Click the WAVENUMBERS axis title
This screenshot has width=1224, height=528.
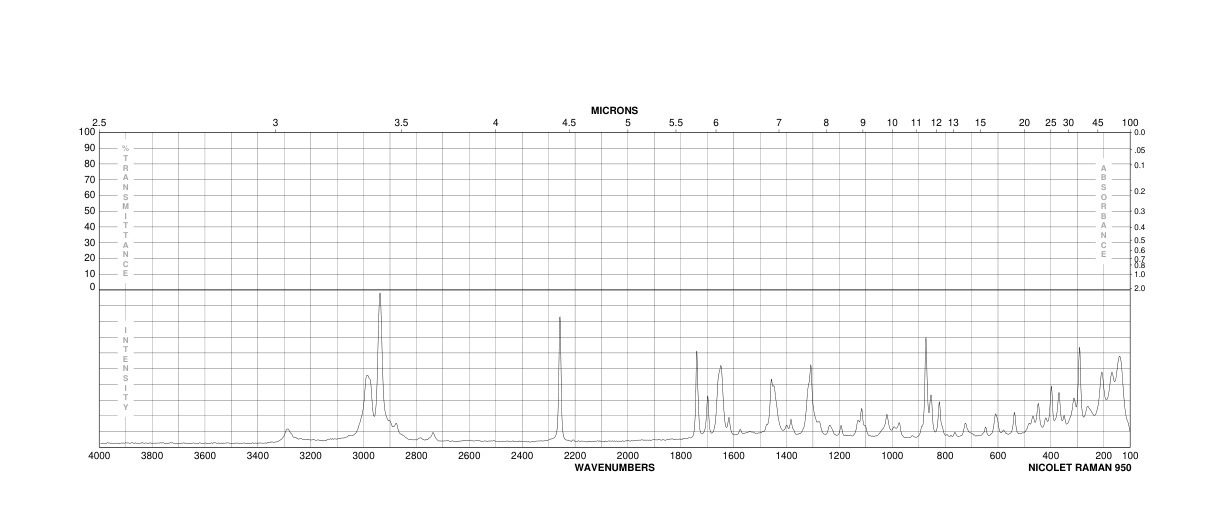coord(615,467)
